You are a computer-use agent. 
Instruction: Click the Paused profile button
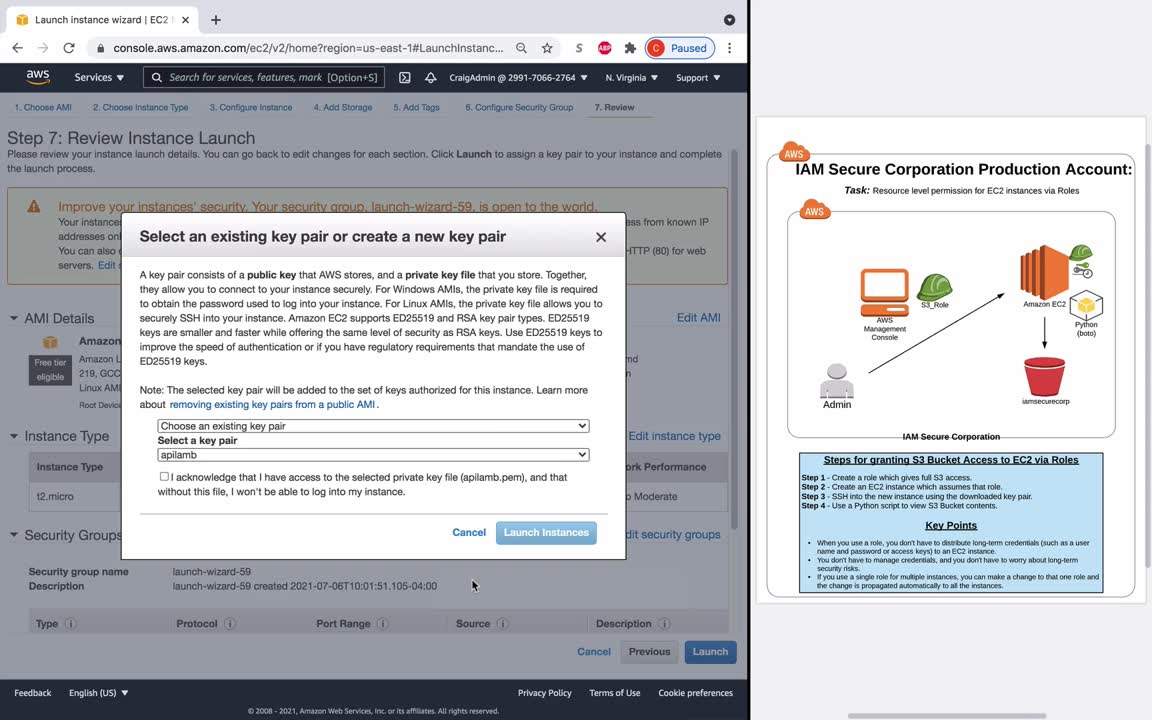(x=680, y=48)
